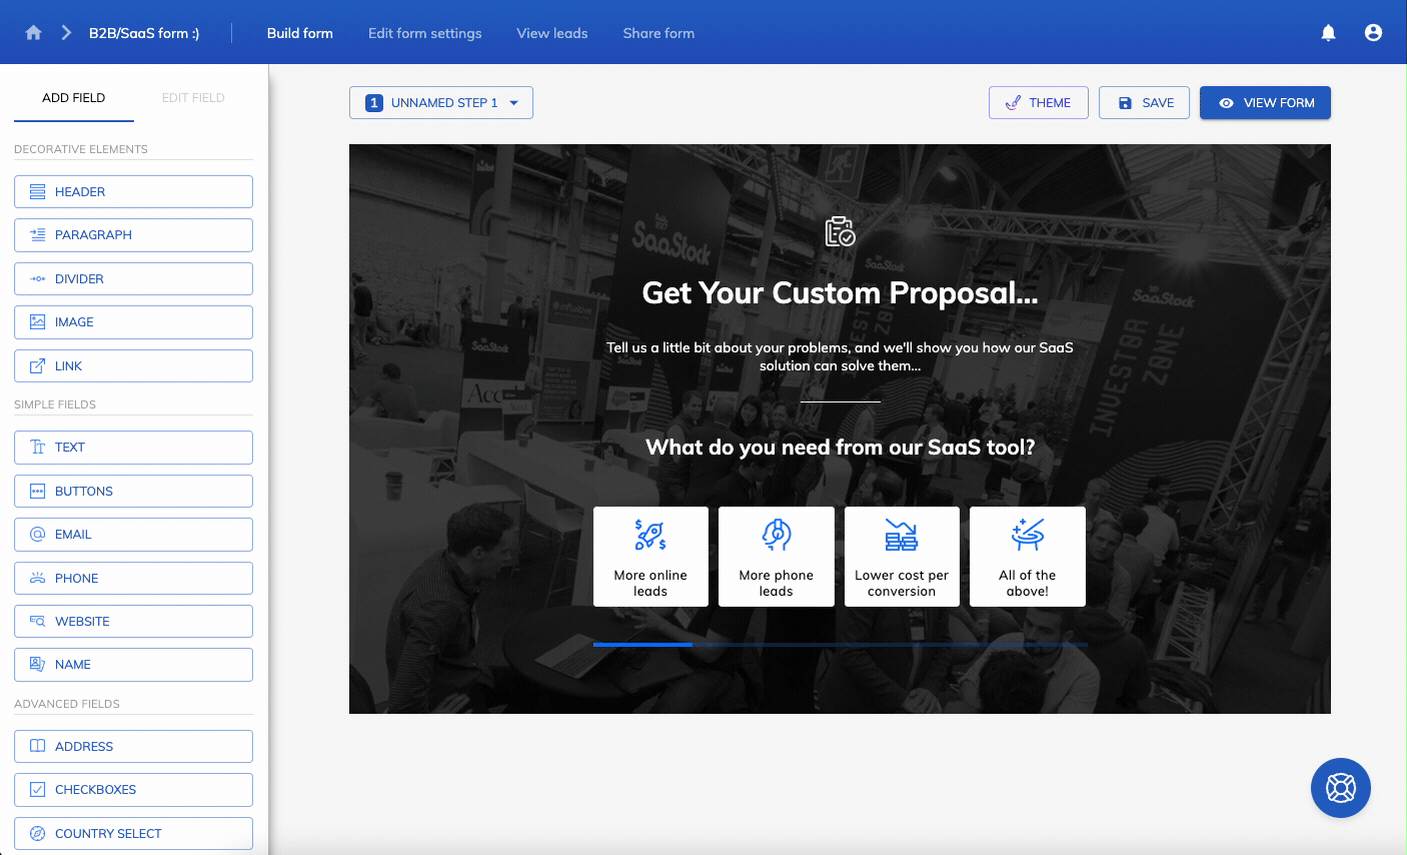Open notifications bell icon
This screenshot has height=855, width=1407.
1328,33
